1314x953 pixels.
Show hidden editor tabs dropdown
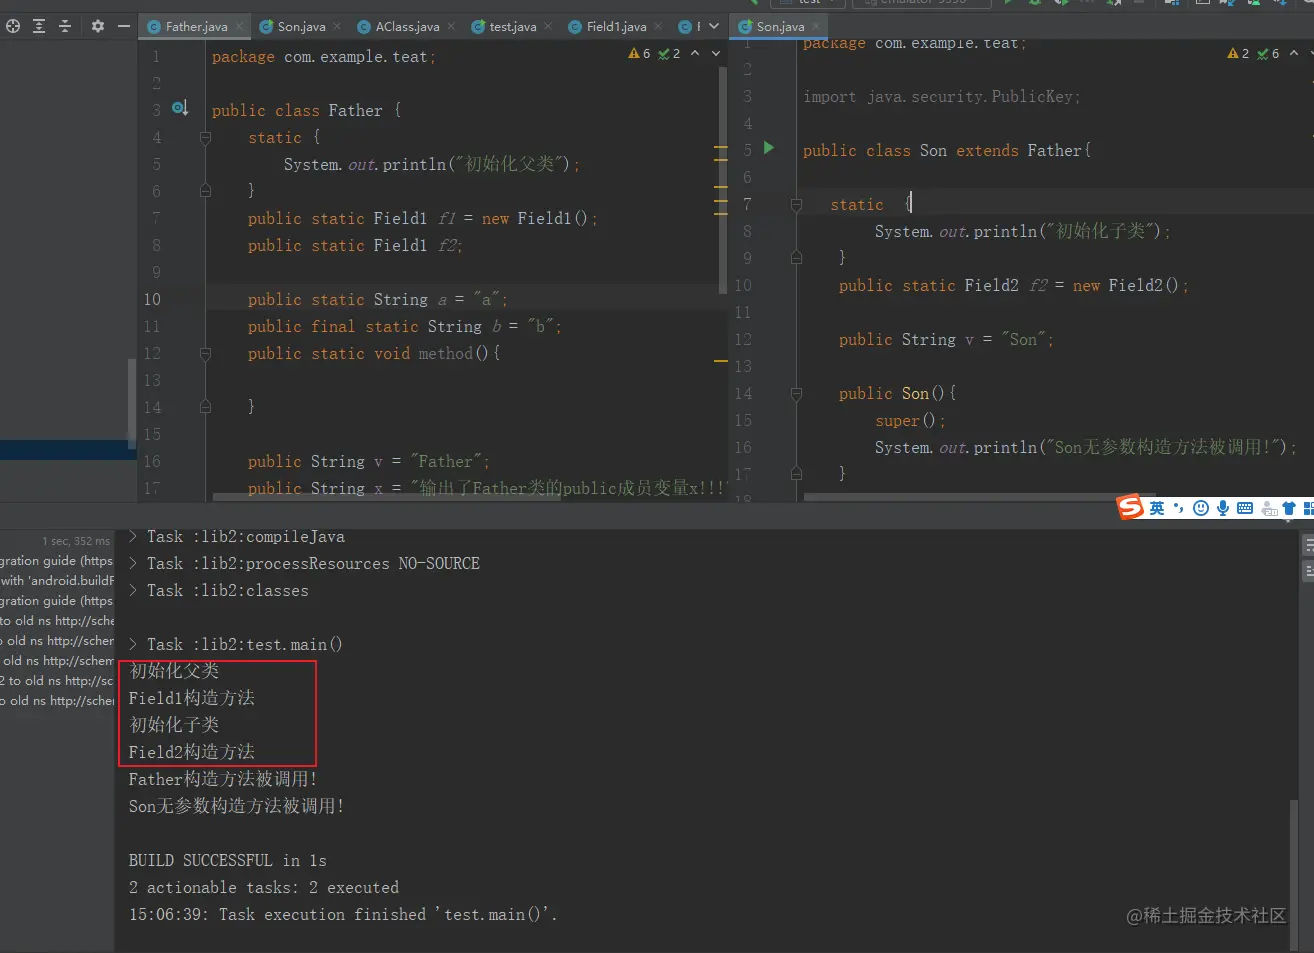(x=714, y=26)
